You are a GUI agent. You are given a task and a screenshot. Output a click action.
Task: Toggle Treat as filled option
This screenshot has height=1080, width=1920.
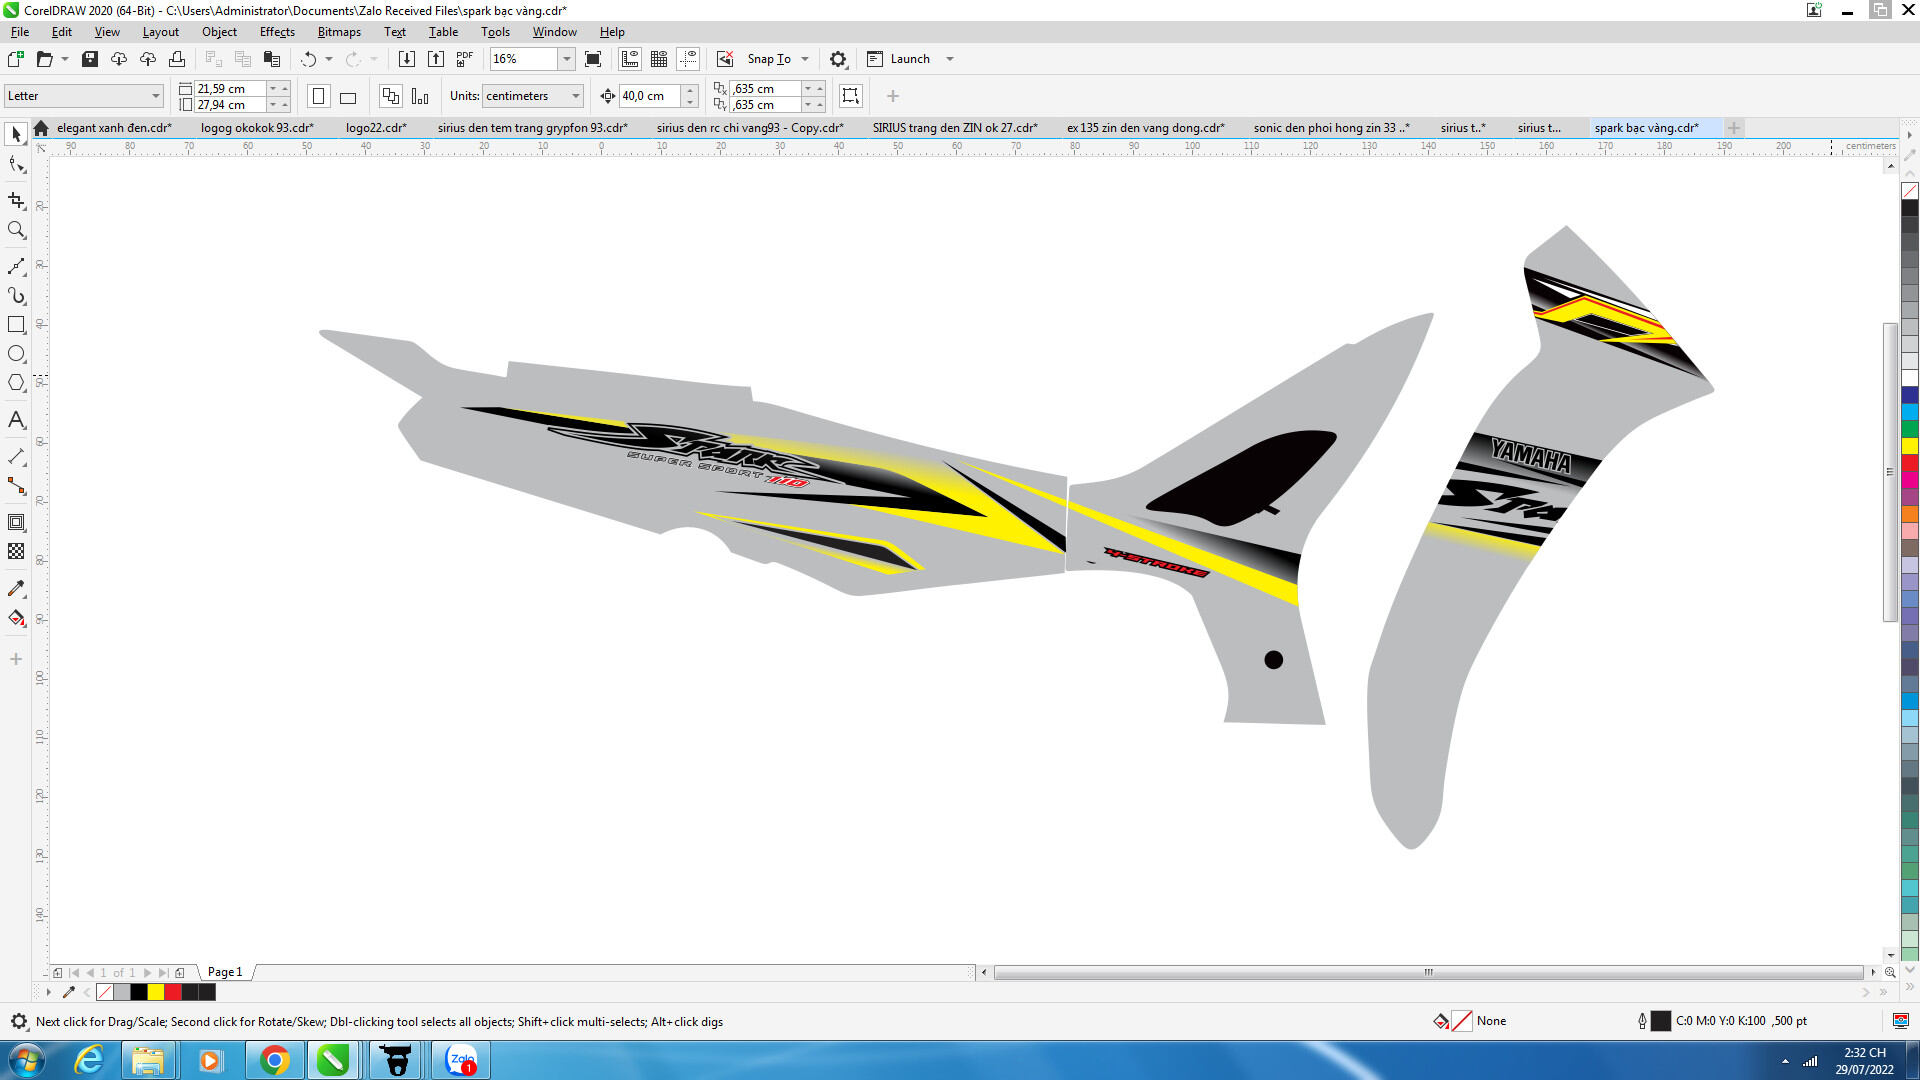850,96
